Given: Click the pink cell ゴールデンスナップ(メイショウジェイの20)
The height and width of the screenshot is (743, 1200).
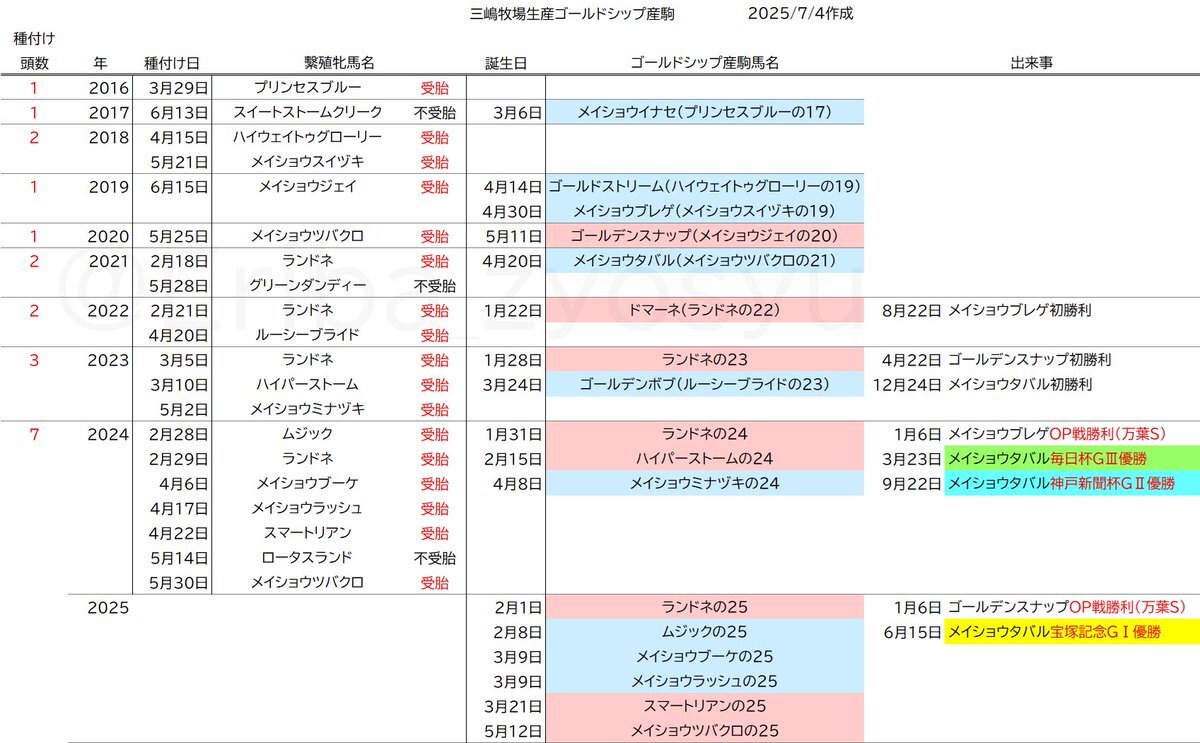Looking at the screenshot, I should [x=704, y=237].
